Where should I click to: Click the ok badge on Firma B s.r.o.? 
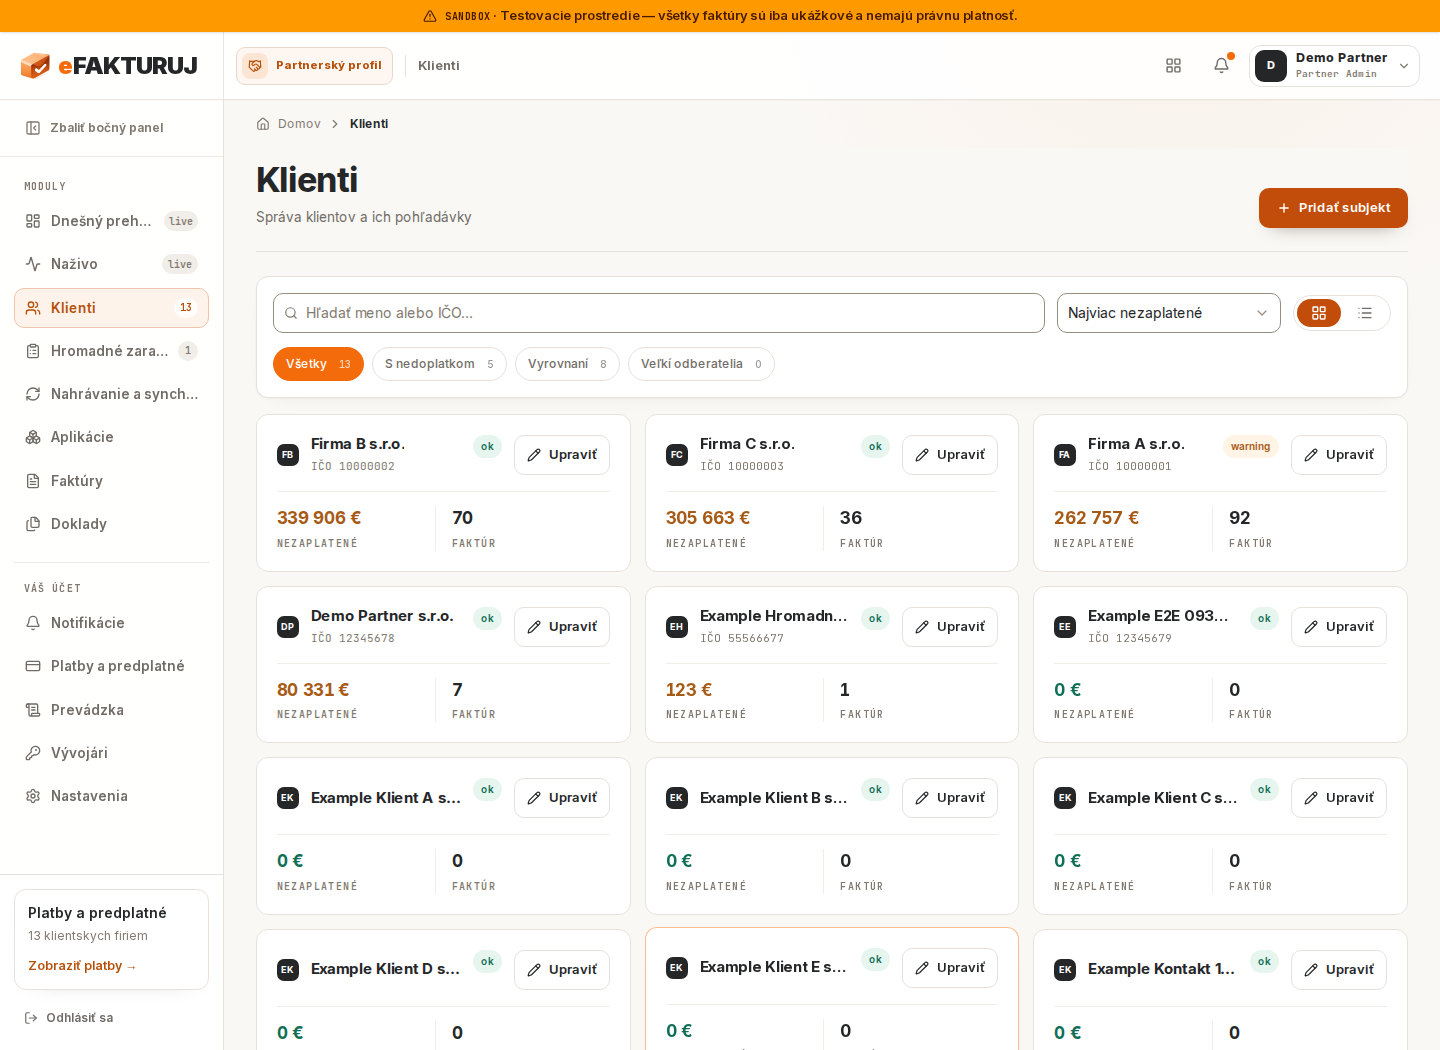point(487,447)
